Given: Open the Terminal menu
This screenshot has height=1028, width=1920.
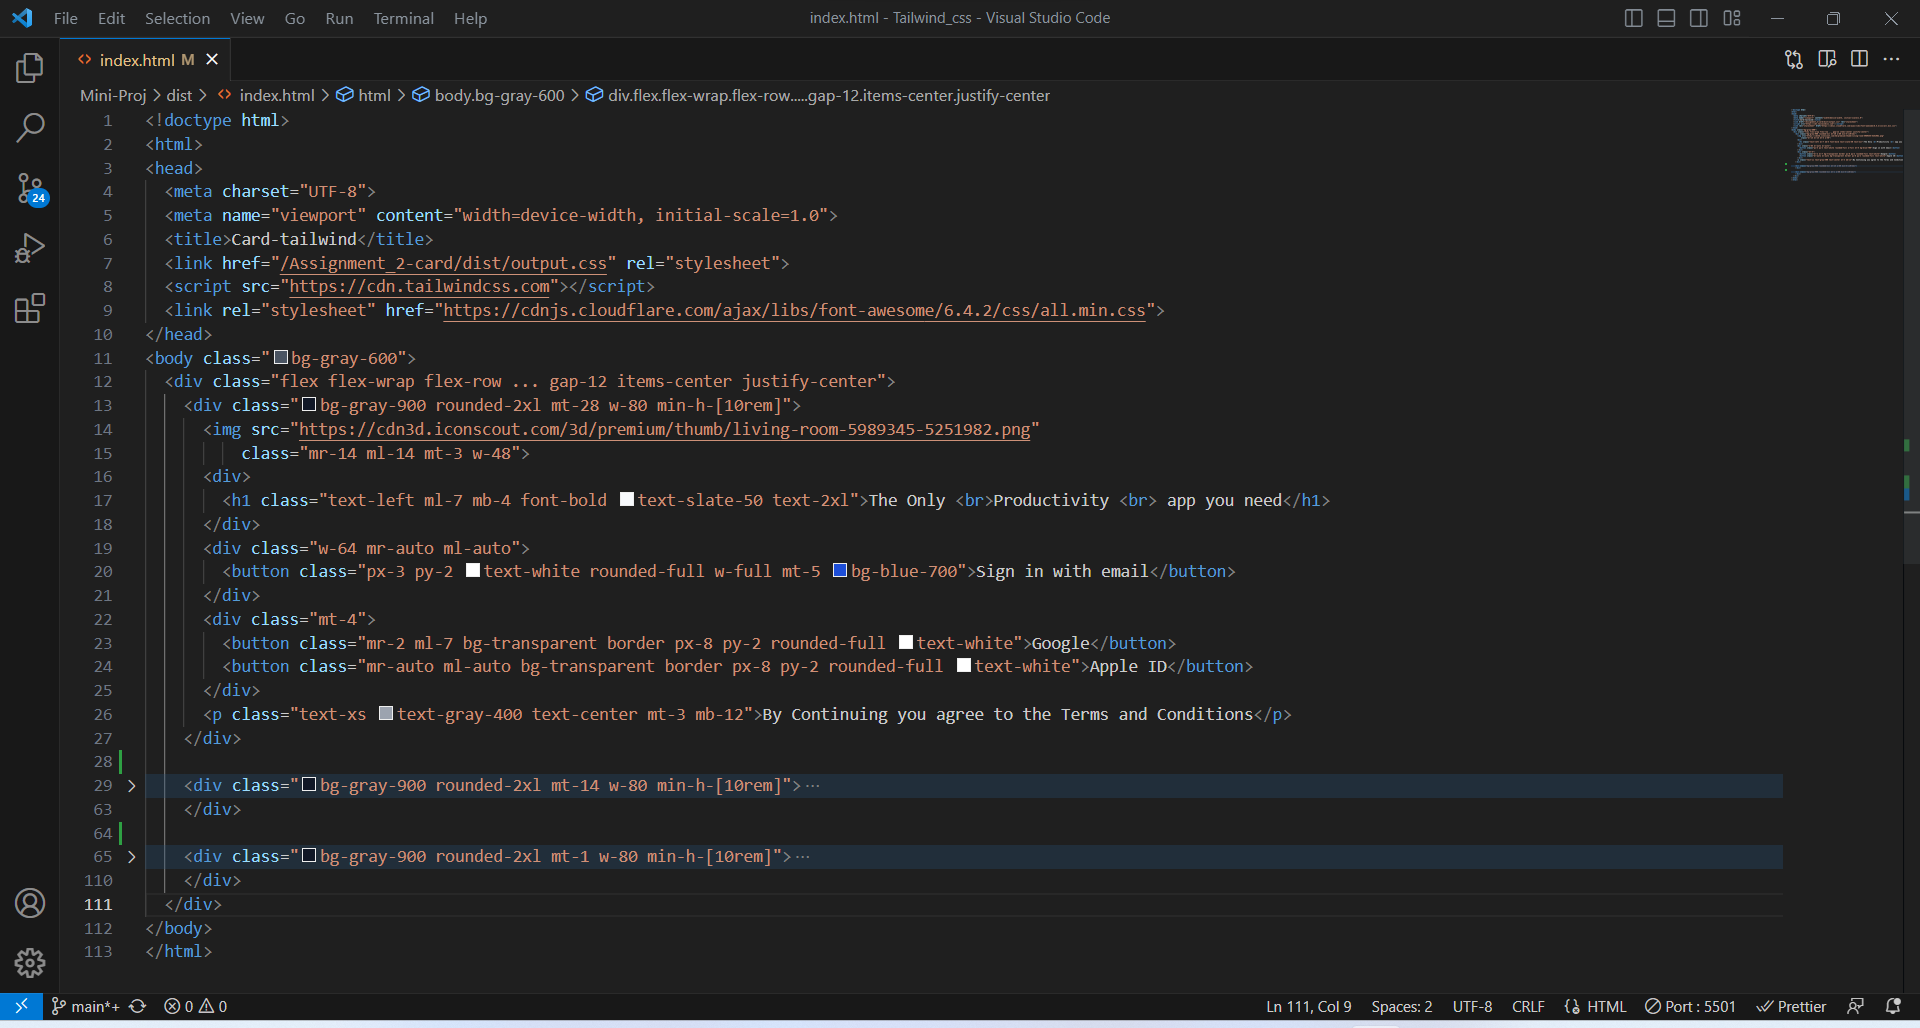Looking at the screenshot, I should pos(403,18).
